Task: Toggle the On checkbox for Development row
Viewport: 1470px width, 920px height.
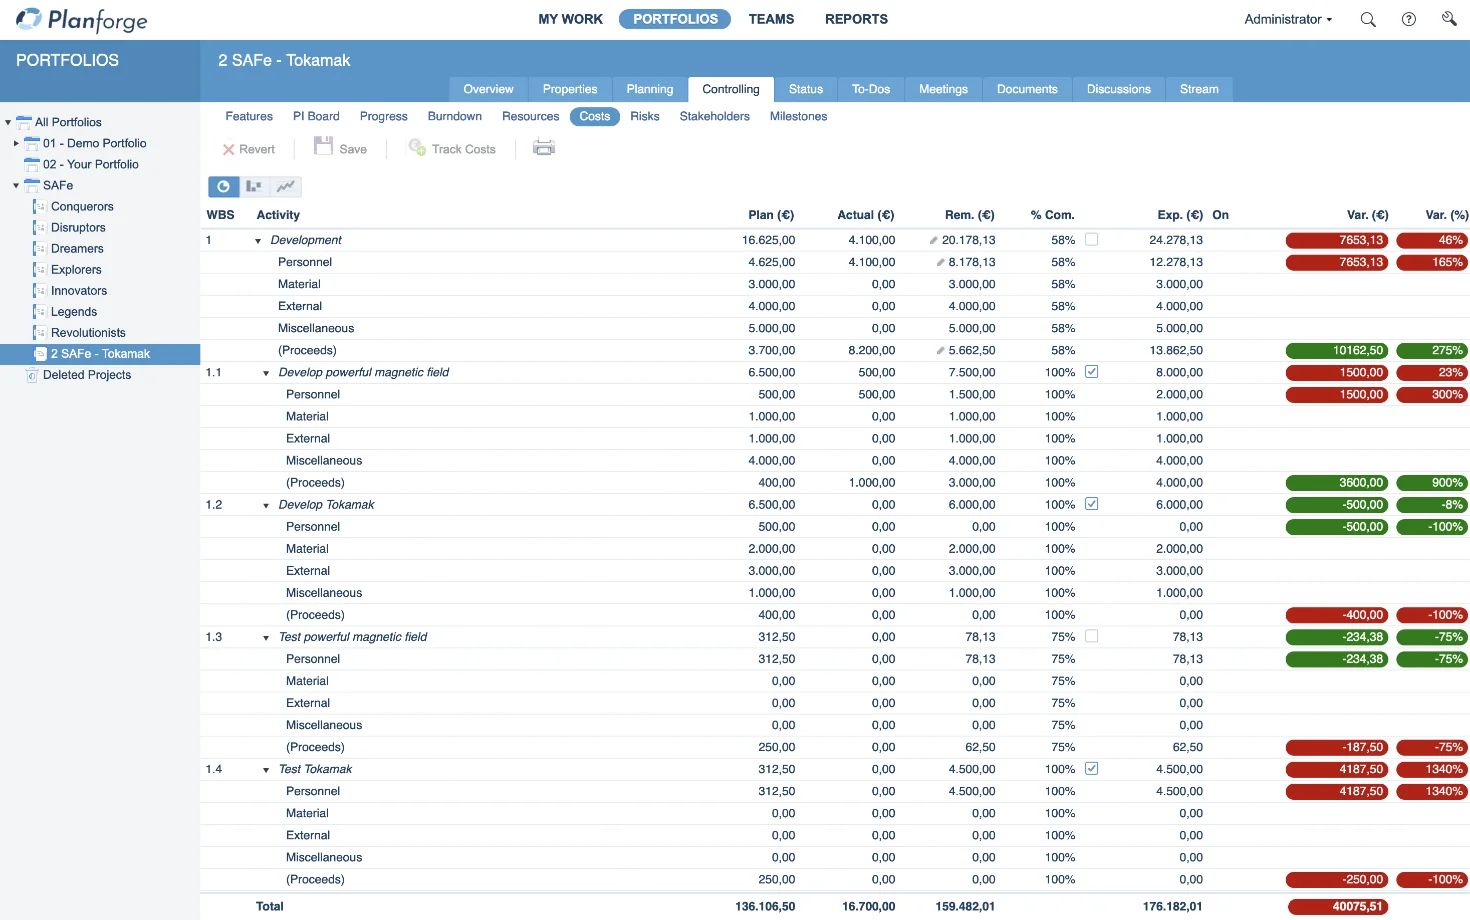Action: 1091,239
